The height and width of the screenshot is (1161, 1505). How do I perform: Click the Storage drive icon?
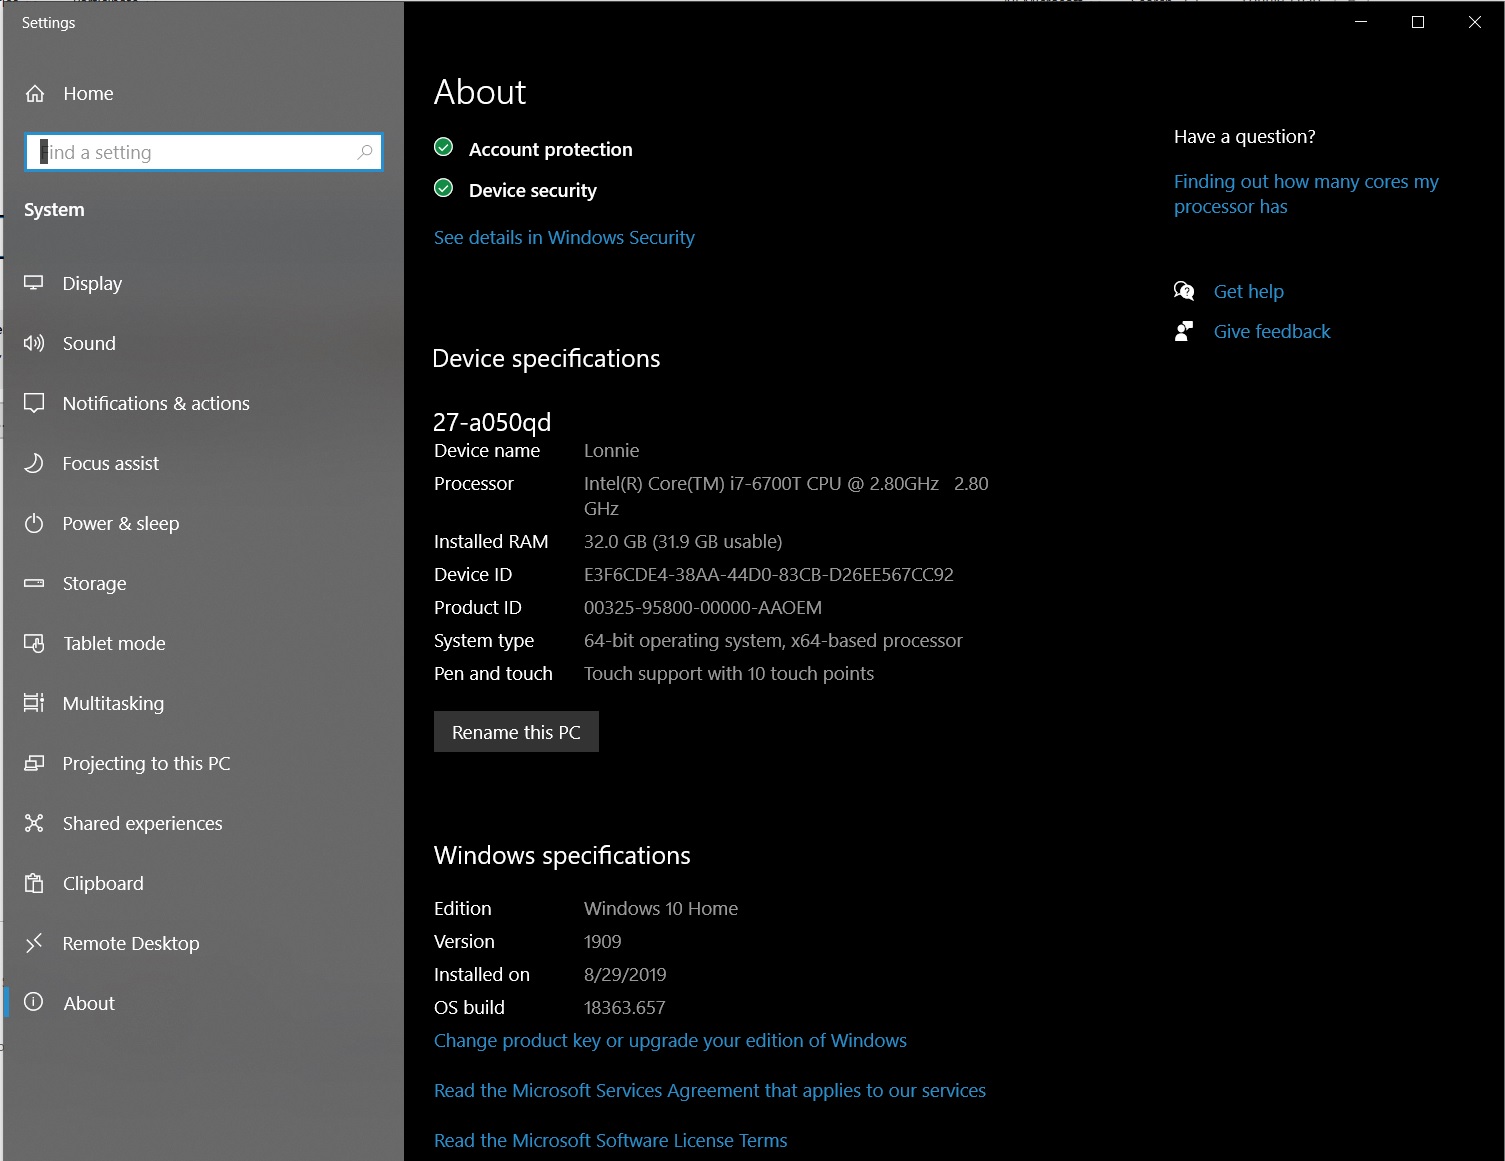coord(34,583)
